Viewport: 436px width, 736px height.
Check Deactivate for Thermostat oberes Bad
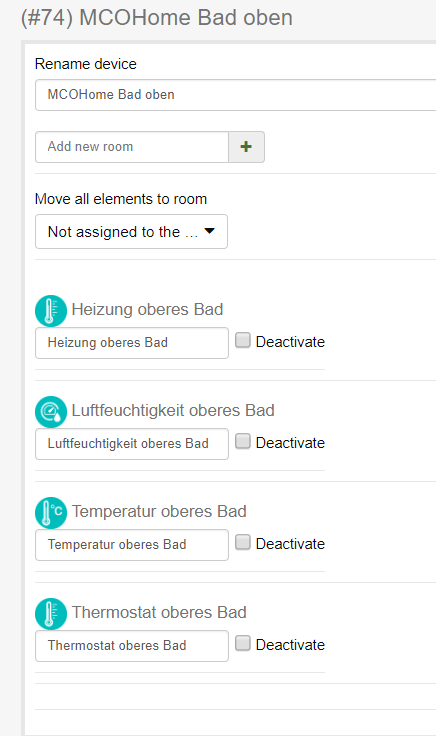[x=243, y=643]
